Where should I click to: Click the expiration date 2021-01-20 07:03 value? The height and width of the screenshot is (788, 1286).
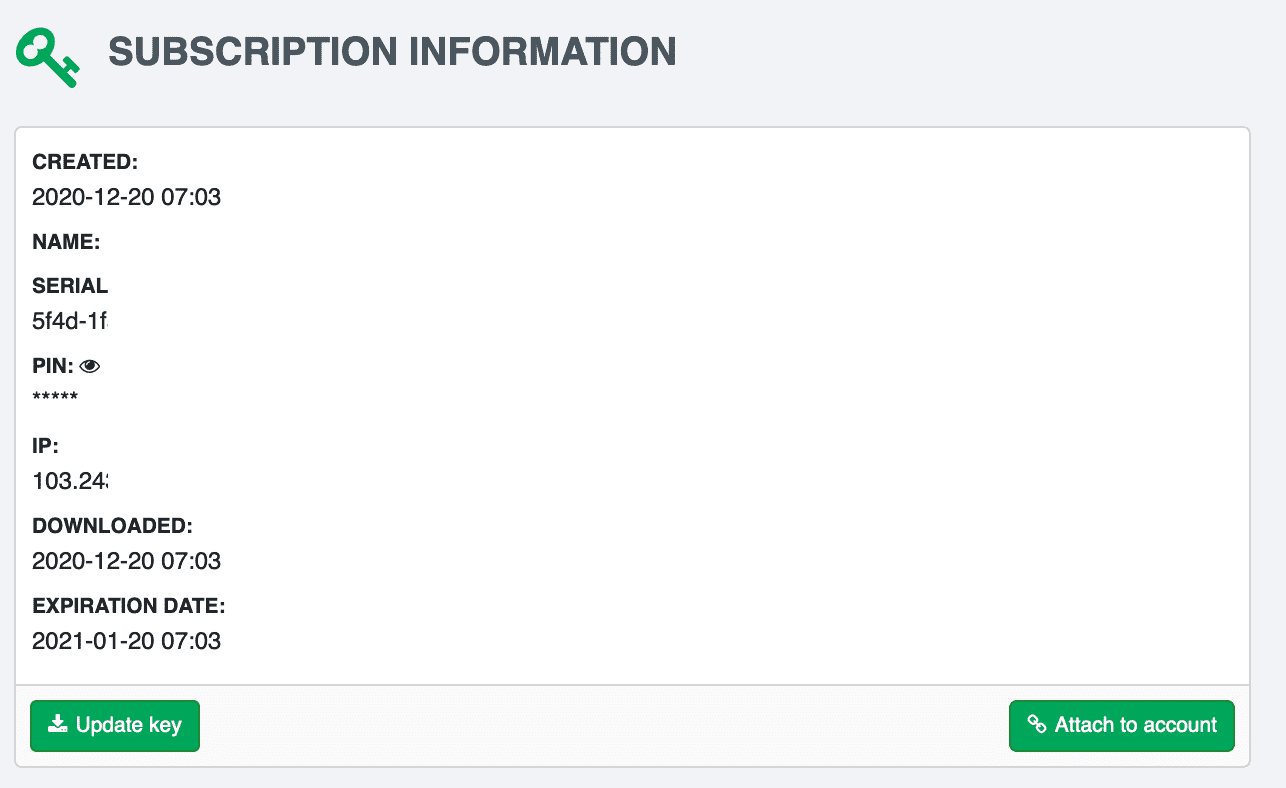click(x=127, y=641)
